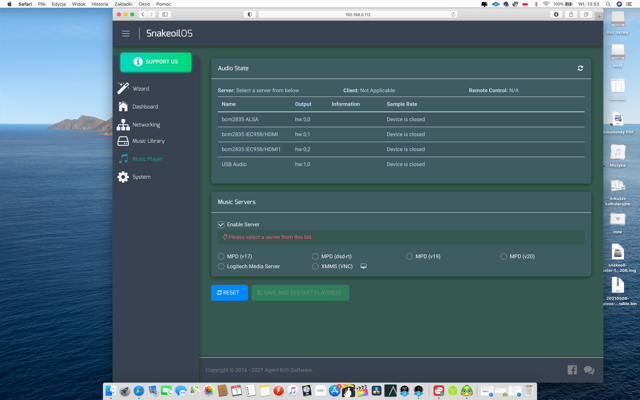Viewport: 640px width, 400px height.
Task: Open Networking settings in the sidebar
Action: point(138,124)
